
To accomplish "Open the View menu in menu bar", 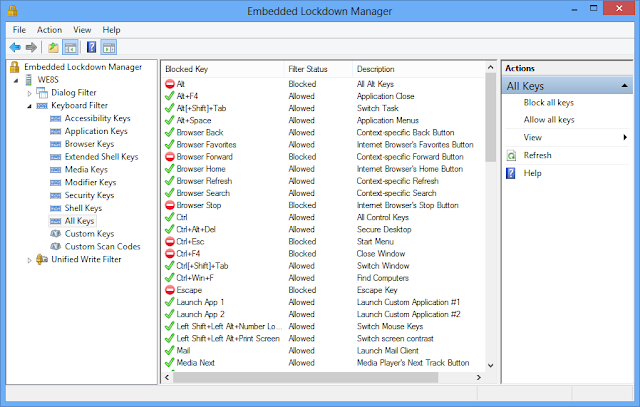I will click(82, 30).
